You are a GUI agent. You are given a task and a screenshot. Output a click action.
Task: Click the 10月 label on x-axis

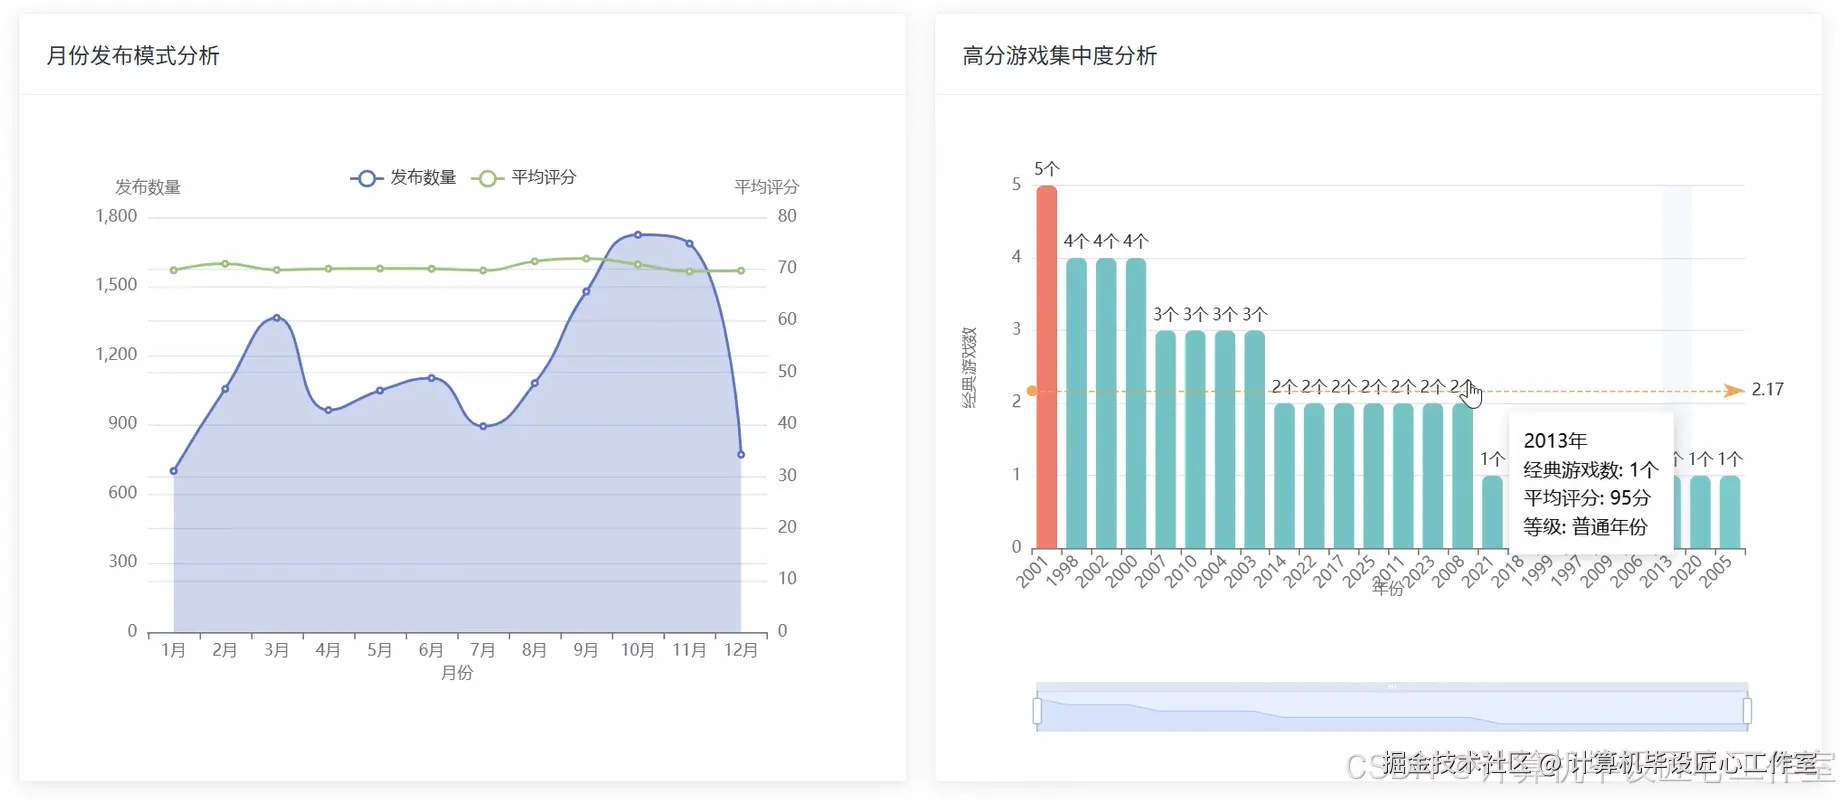click(638, 650)
